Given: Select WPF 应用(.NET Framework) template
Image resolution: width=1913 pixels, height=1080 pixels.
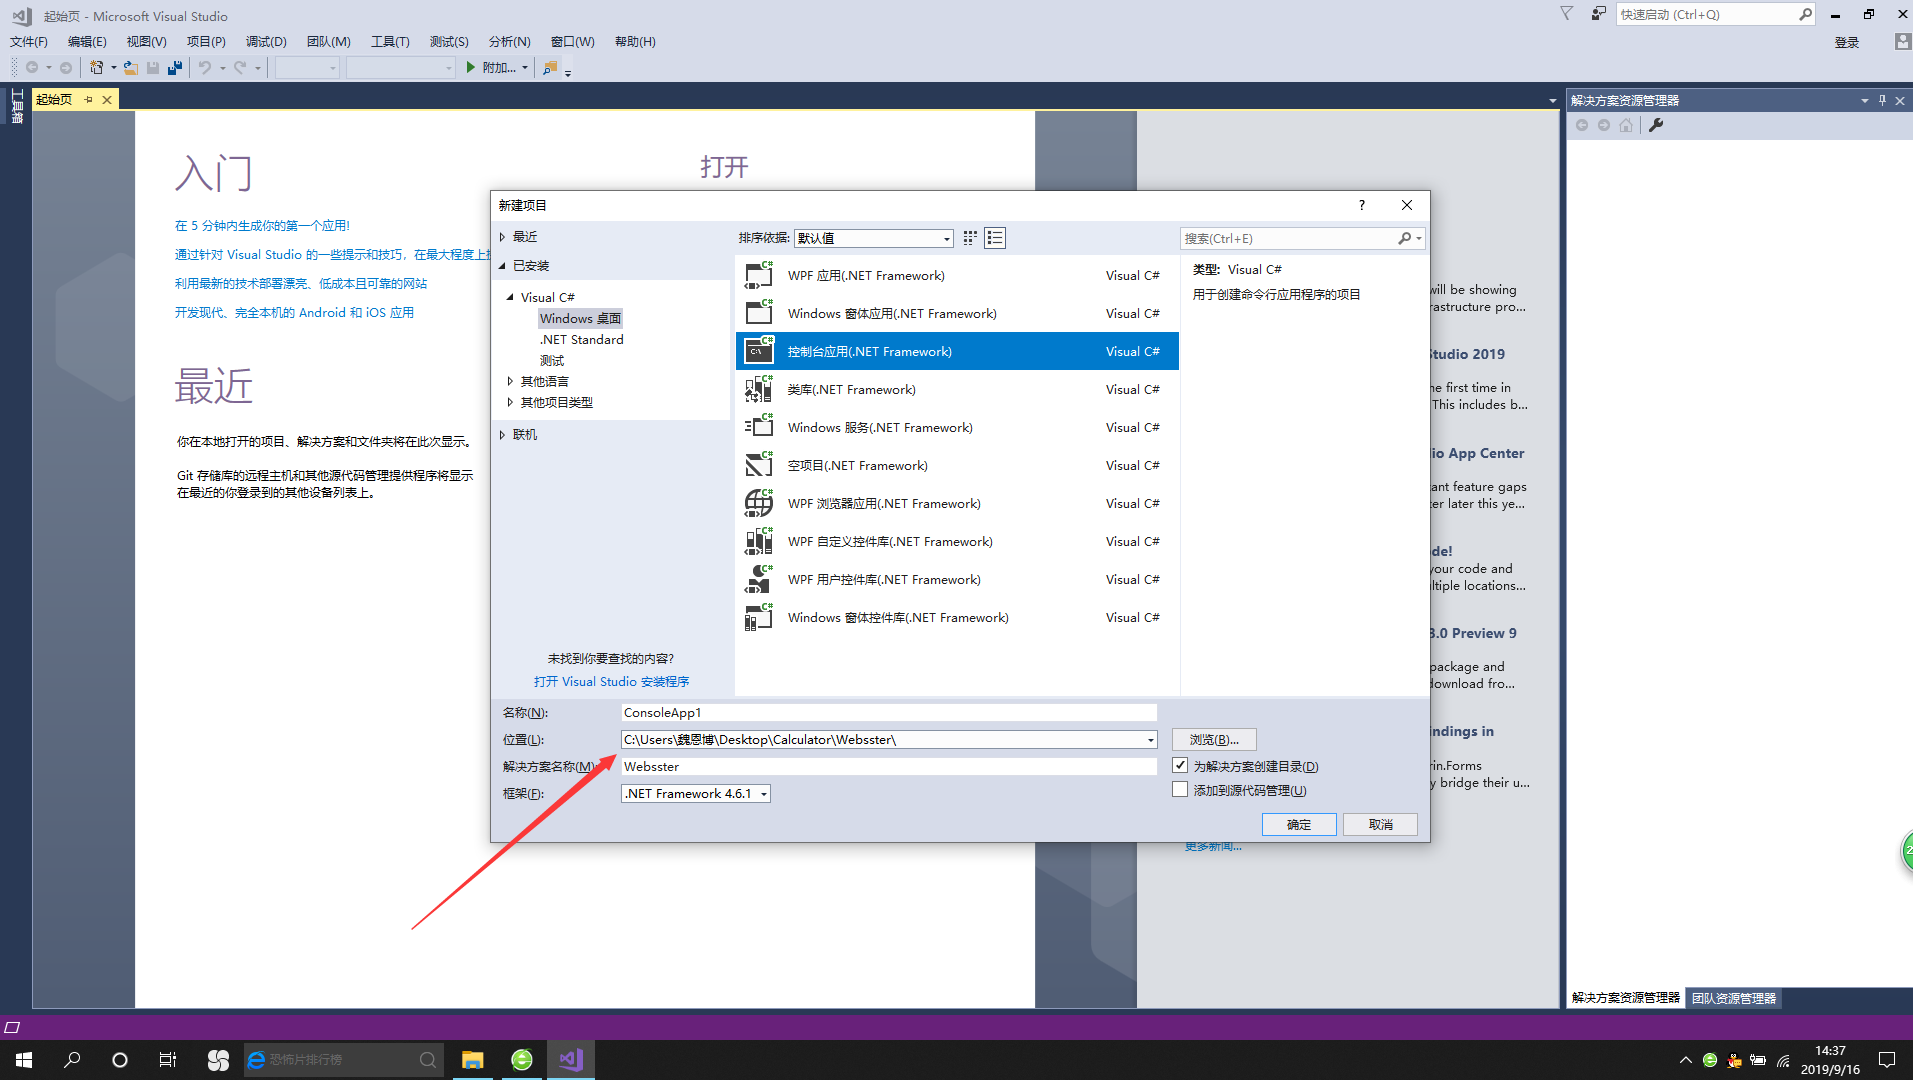Looking at the screenshot, I should [957, 275].
